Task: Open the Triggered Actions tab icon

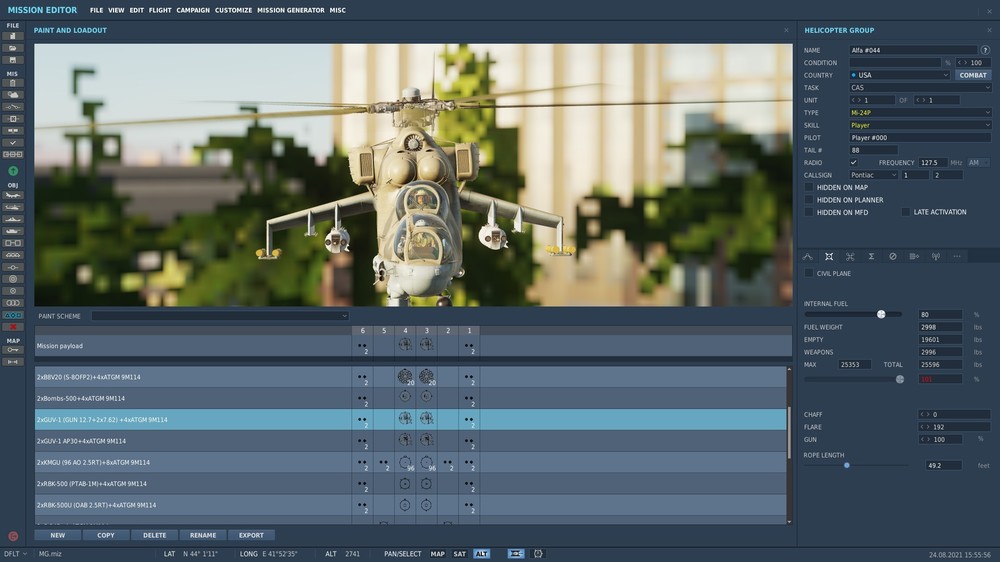Action: pyautogui.click(x=914, y=256)
